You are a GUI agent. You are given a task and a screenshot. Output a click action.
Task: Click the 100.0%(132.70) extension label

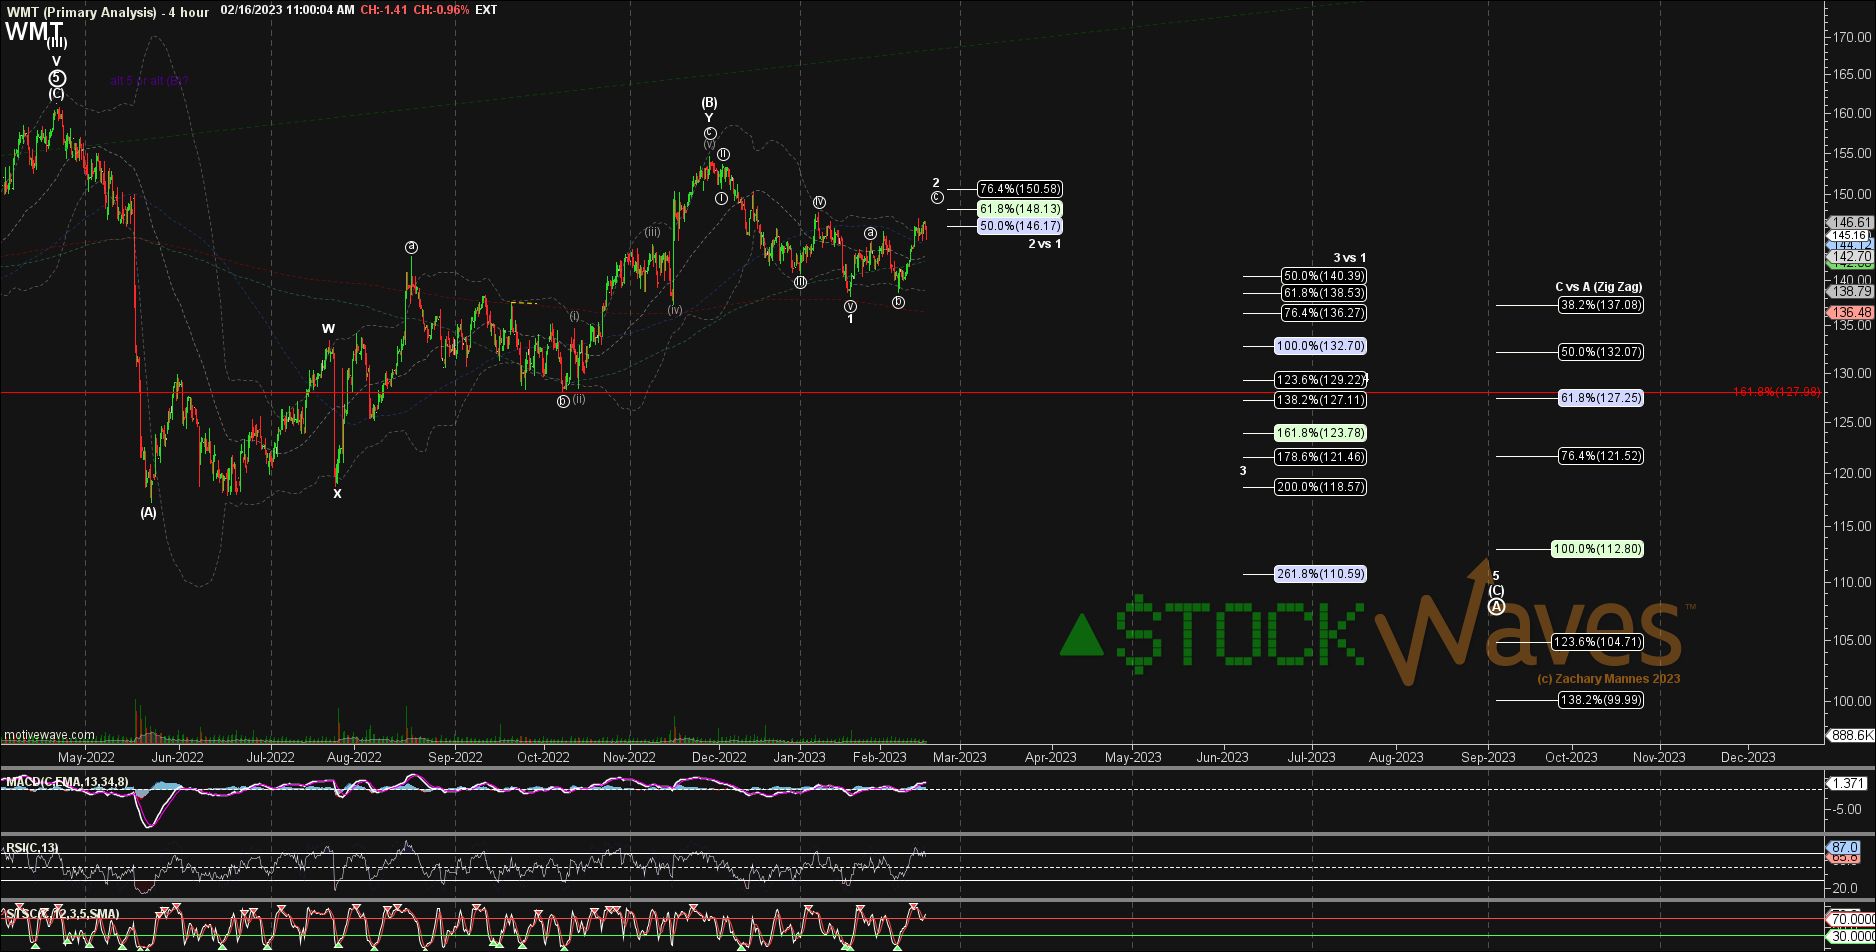click(1320, 346)
